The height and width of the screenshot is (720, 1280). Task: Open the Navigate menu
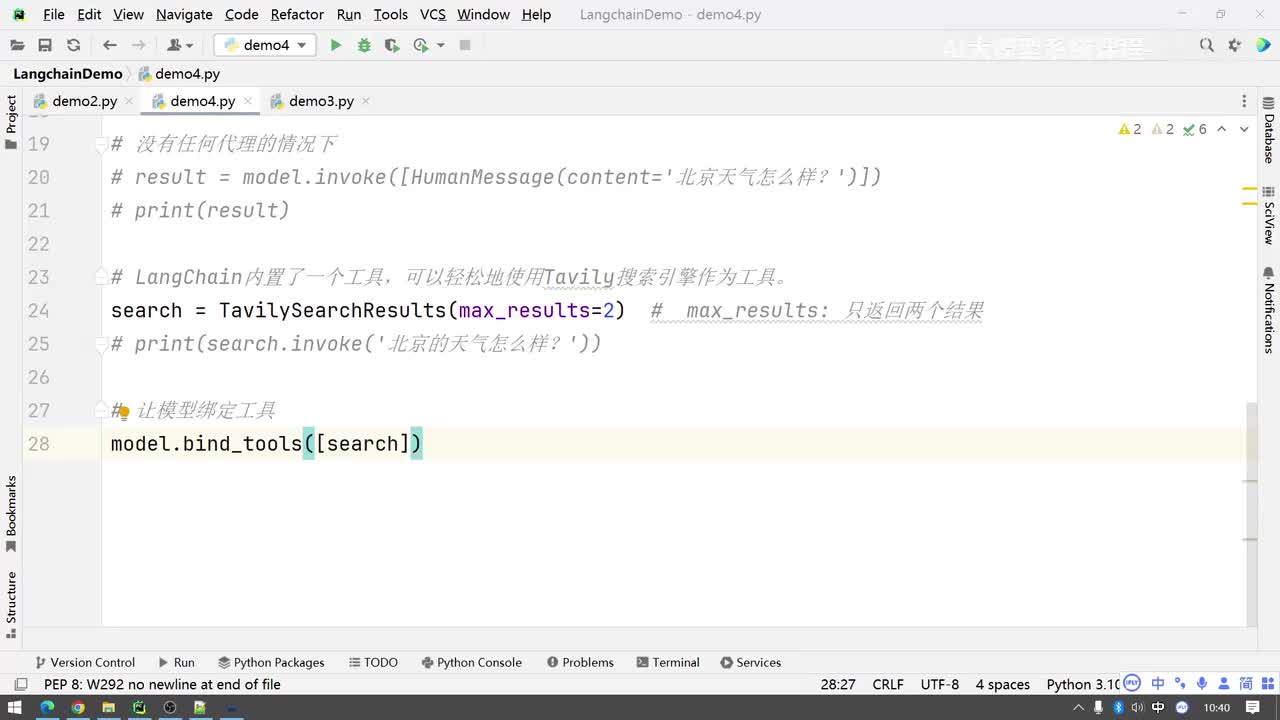[184, 14]
